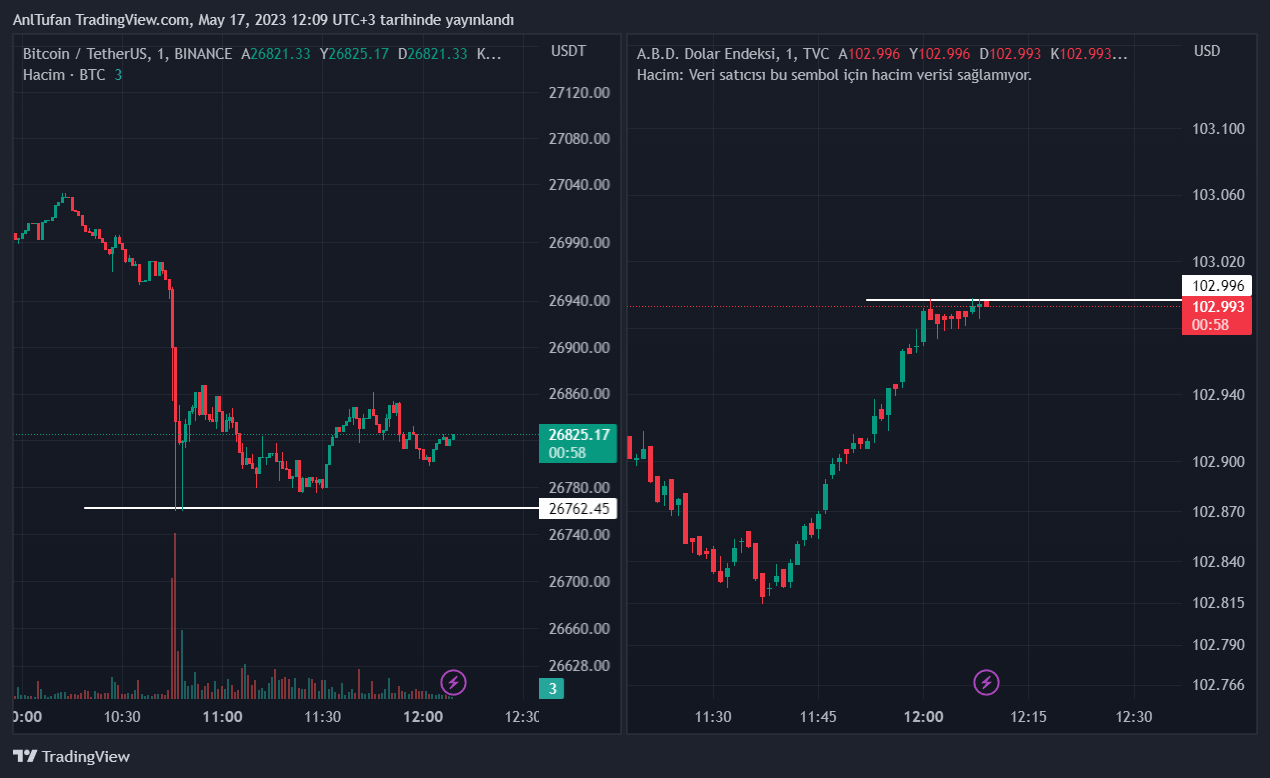
Task: Select the white 102.996 price line label
Action: tap(1216, 285)
